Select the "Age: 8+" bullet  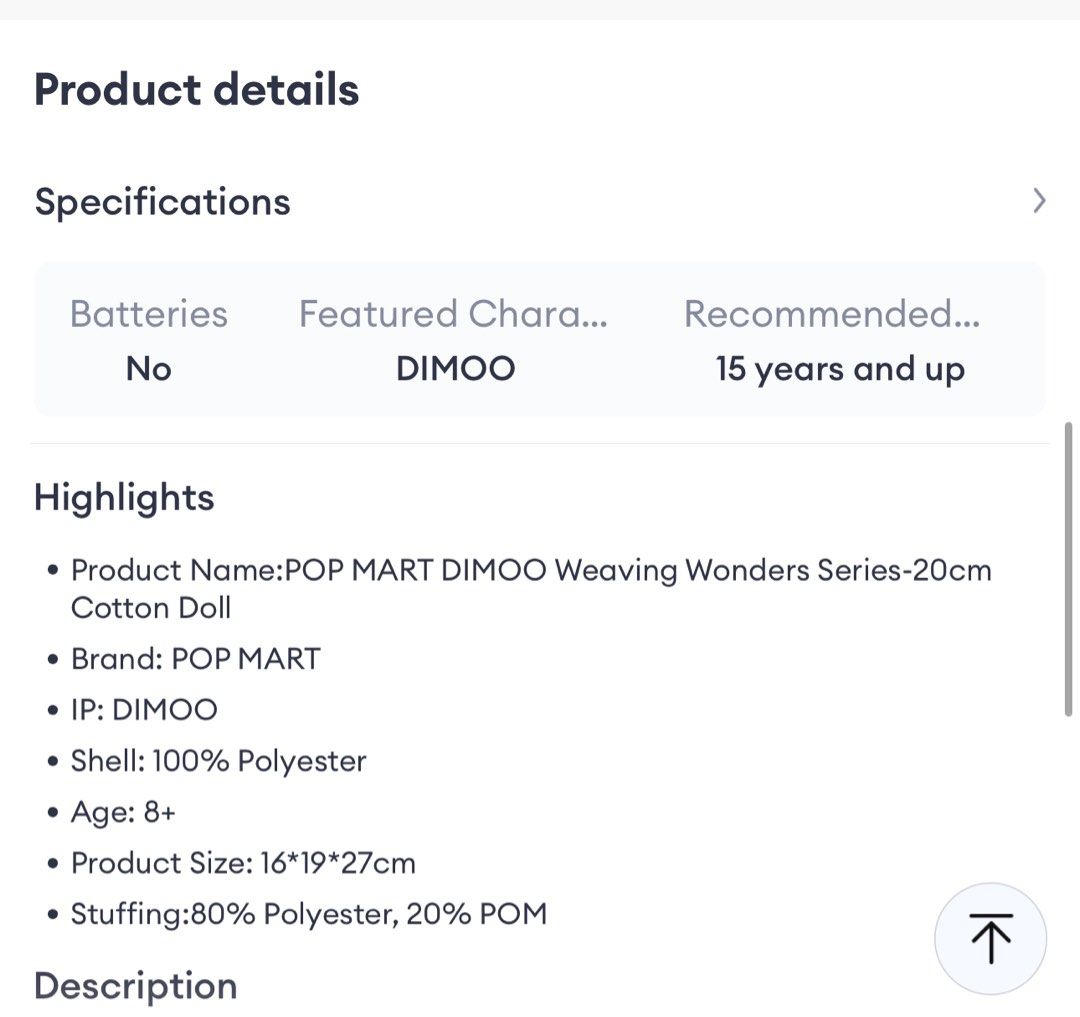(x=123, y=812)
